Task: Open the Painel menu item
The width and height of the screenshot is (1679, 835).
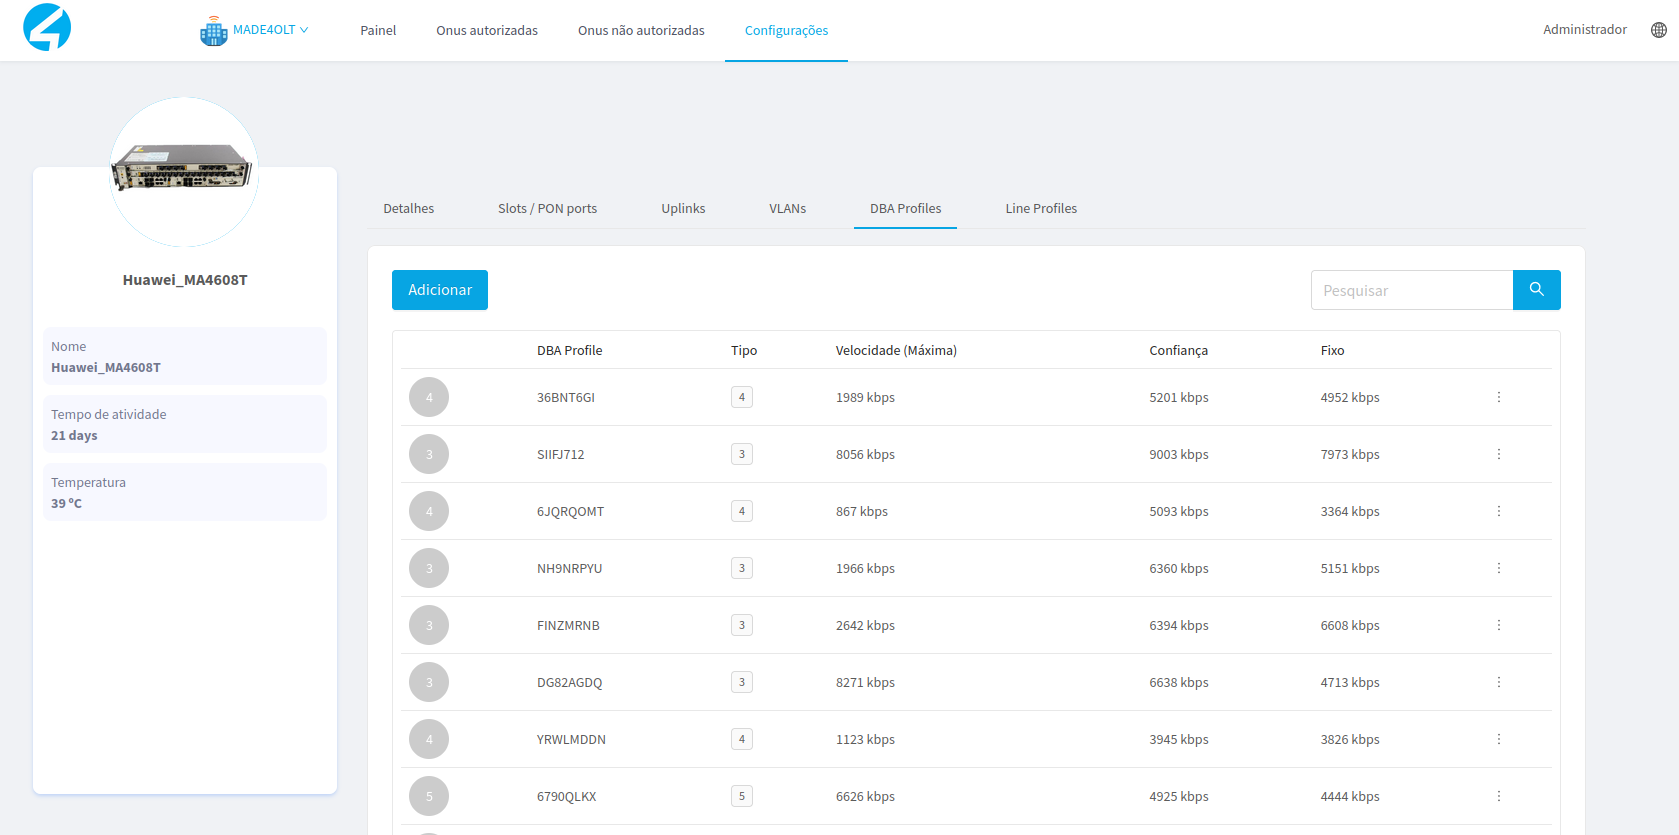Action: pyautogui.click(x=378, y=30)
